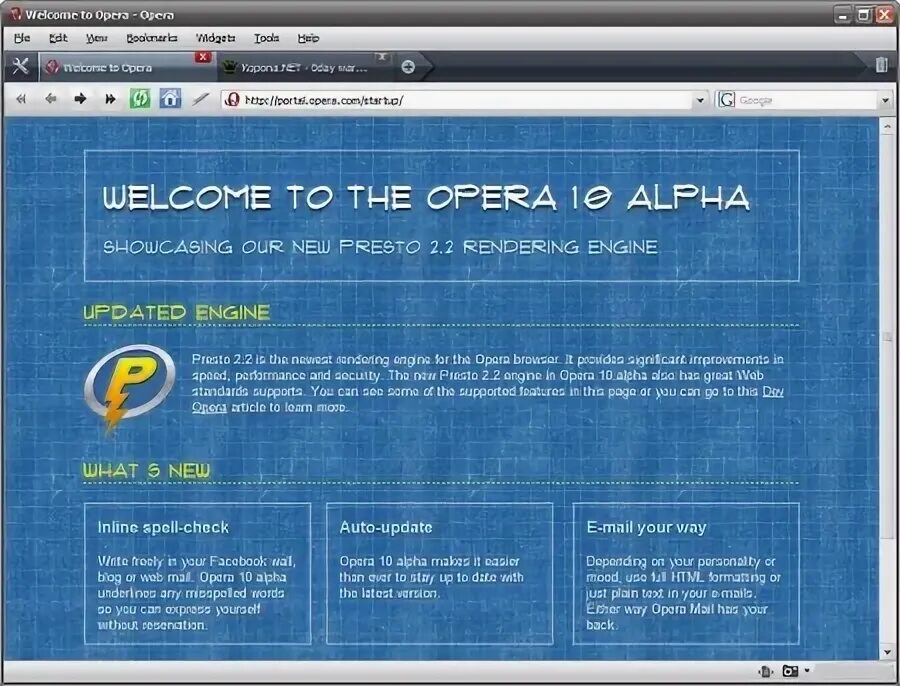
Task: Open a new tab with the plus button
Action: click(x=406, y=68)
